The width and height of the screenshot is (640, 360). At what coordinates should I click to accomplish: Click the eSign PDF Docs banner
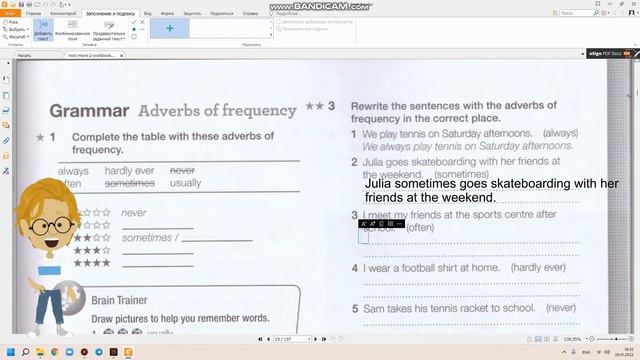(x=612, y=53)
